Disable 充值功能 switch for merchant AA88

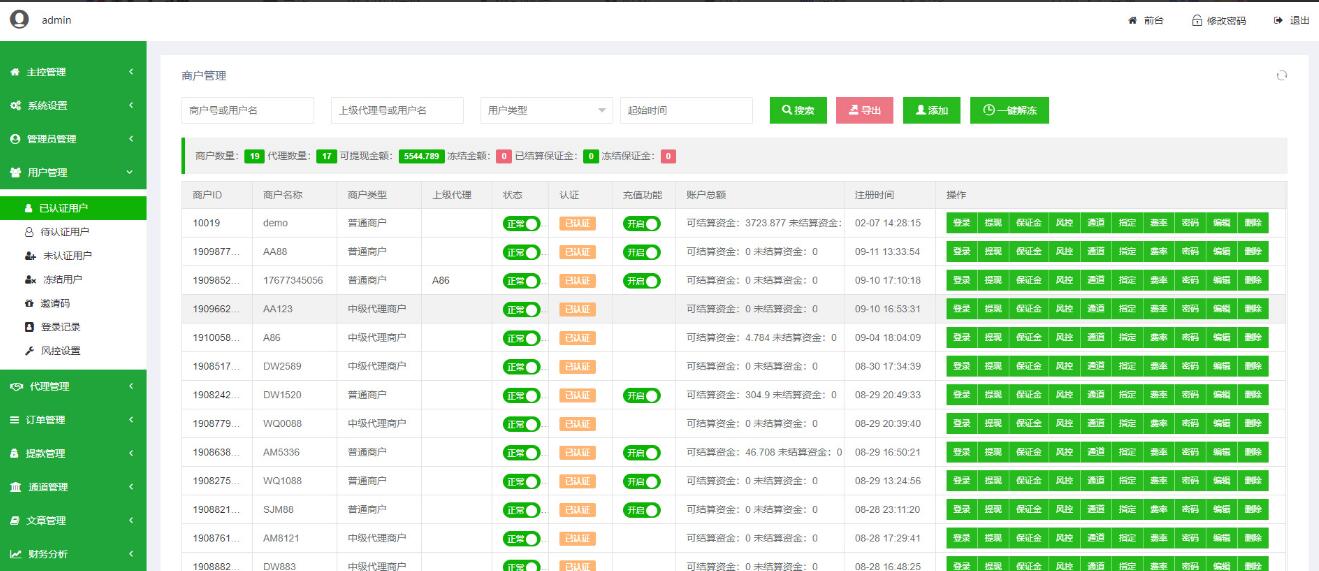click(641, 252)
